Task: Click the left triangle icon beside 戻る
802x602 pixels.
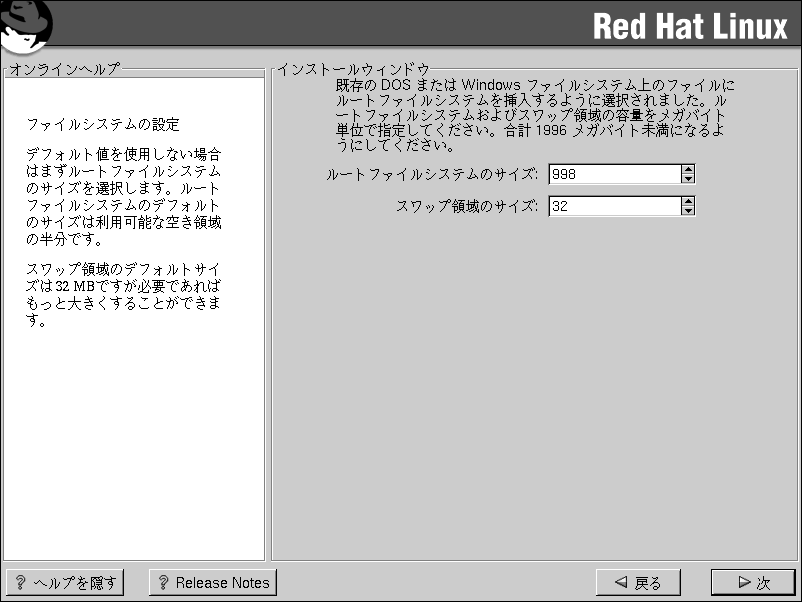Action: point(621,583)
